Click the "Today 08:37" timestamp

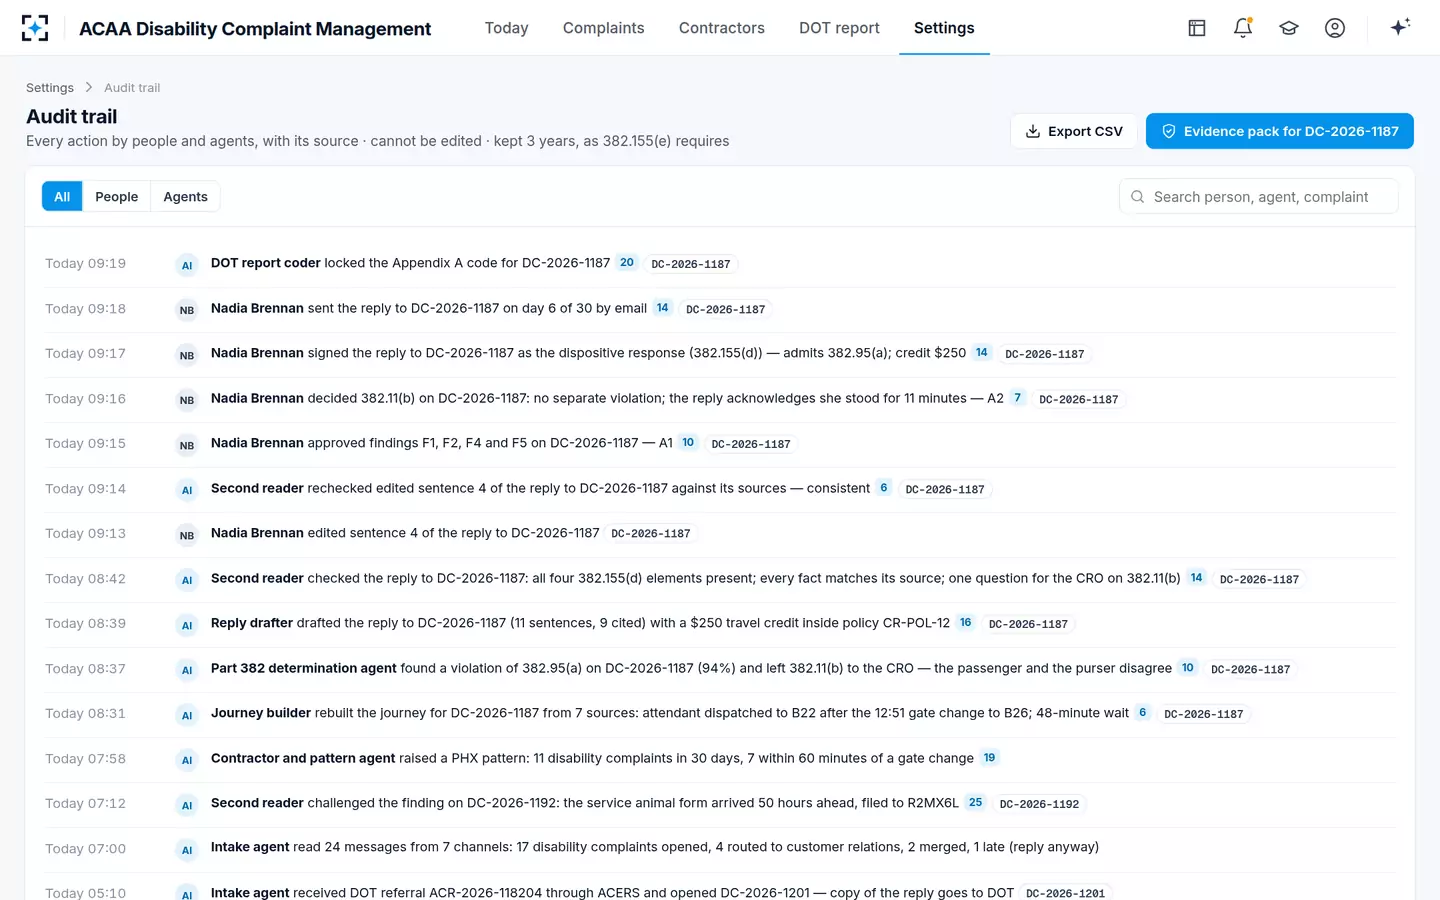tap(86, 669)
